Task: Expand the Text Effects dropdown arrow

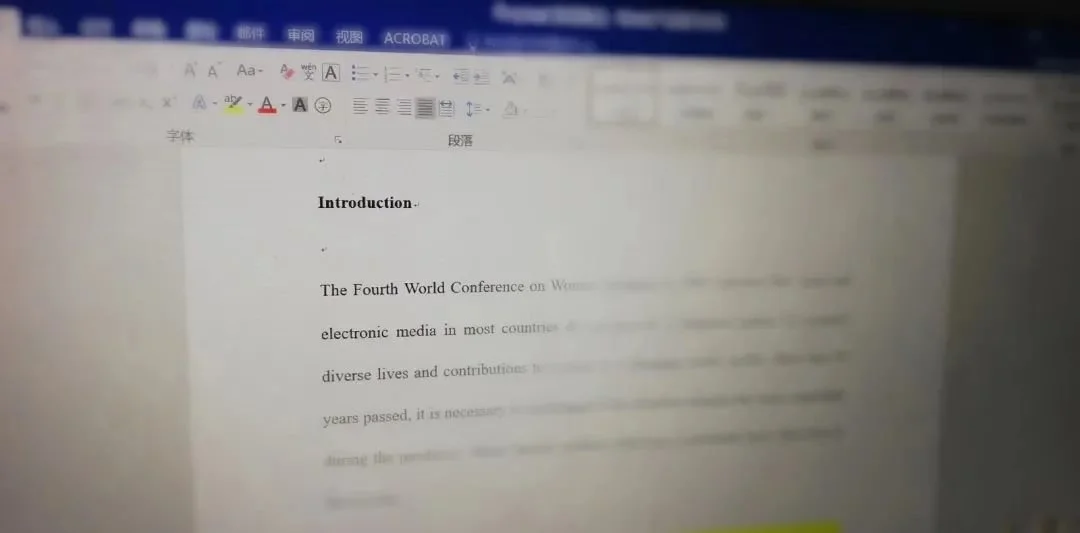Action: click(215, 105)
